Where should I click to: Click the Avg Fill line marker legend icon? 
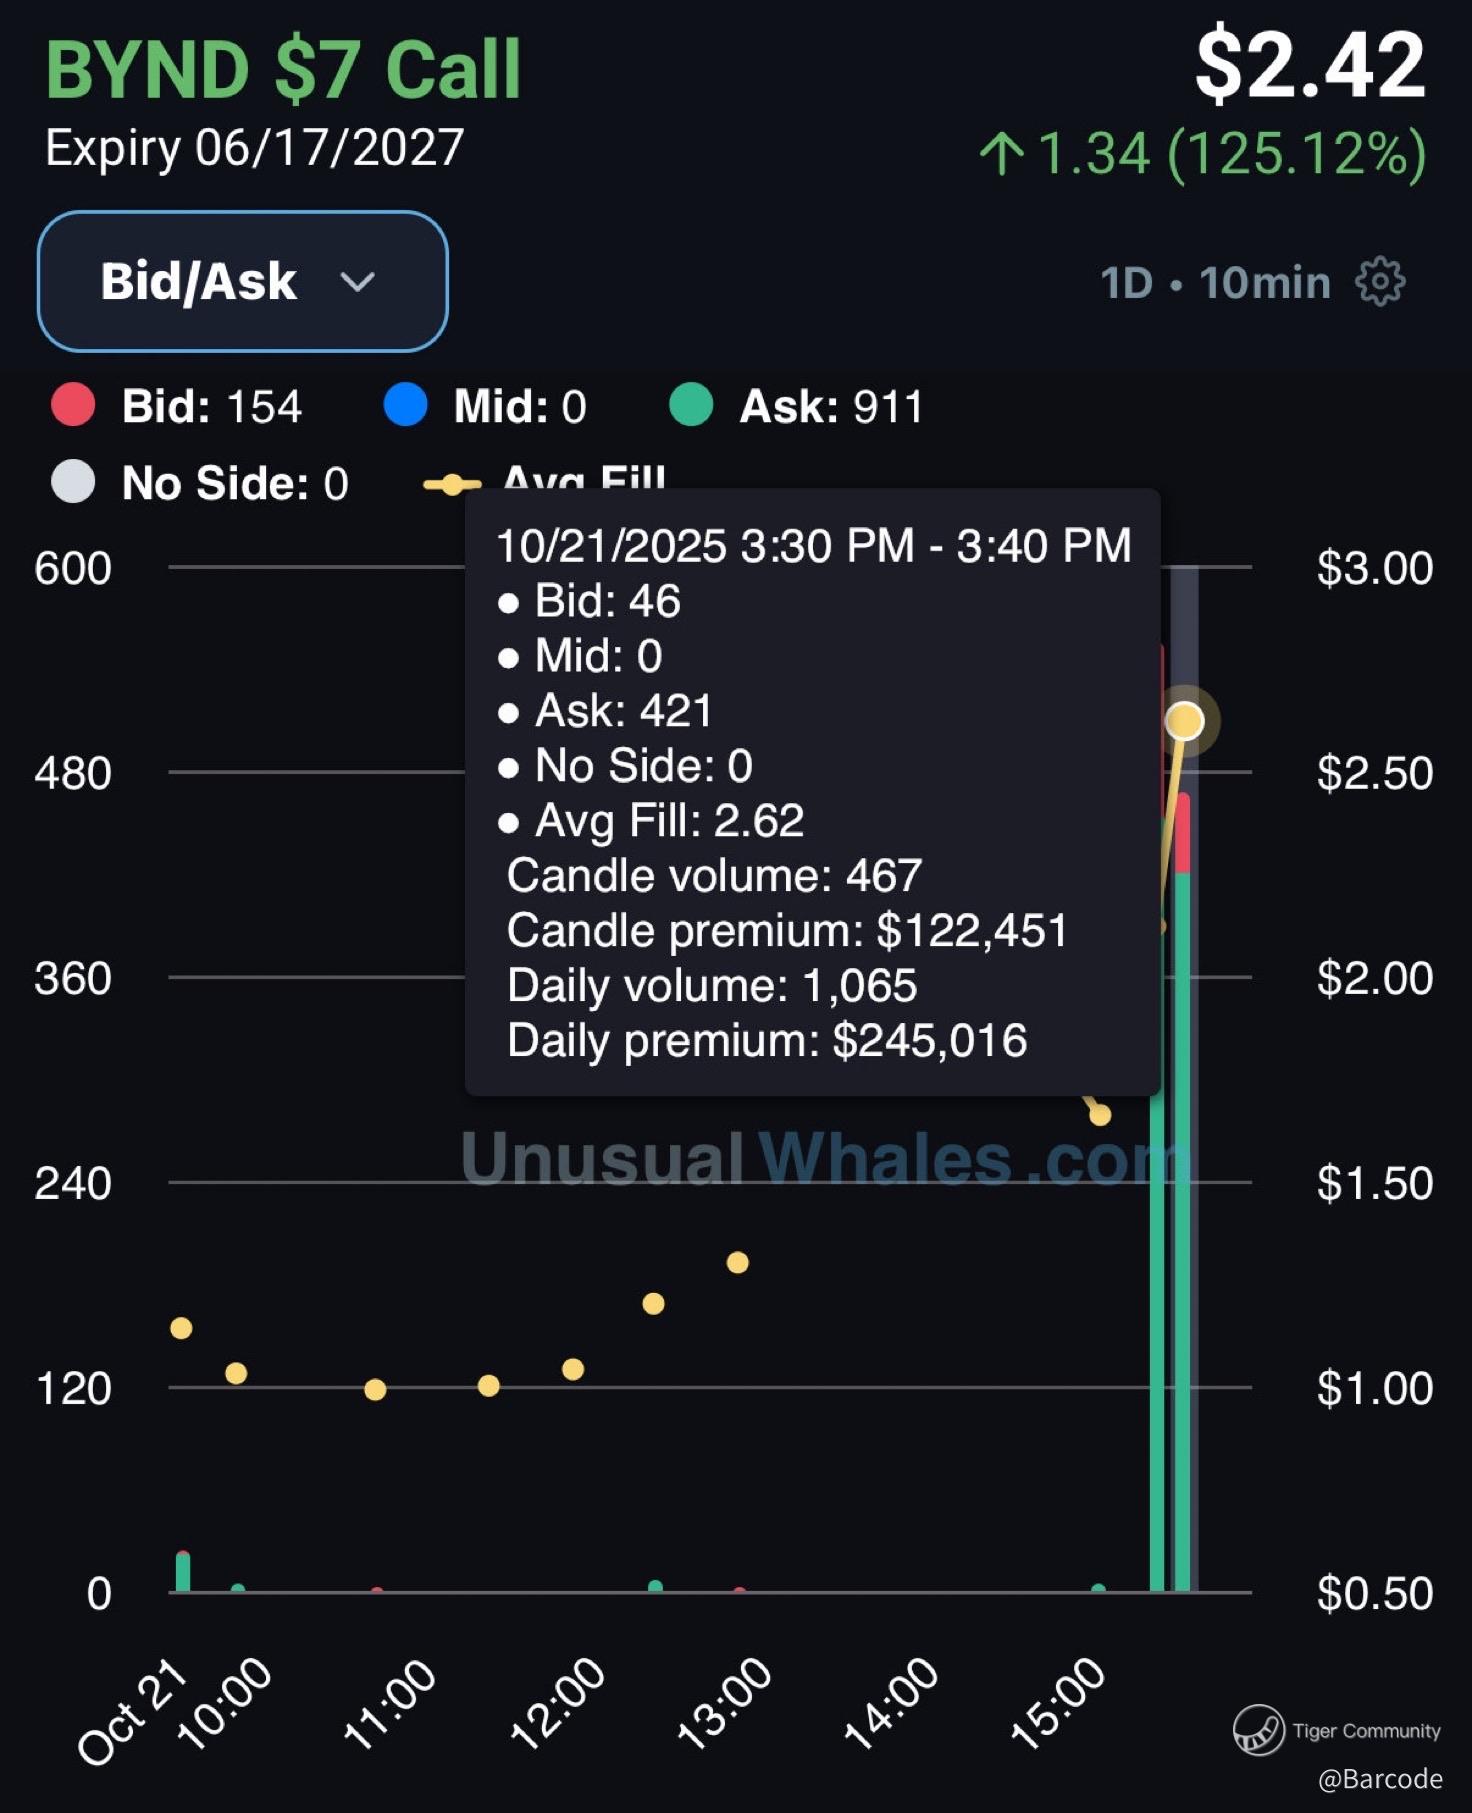point(451,485)
